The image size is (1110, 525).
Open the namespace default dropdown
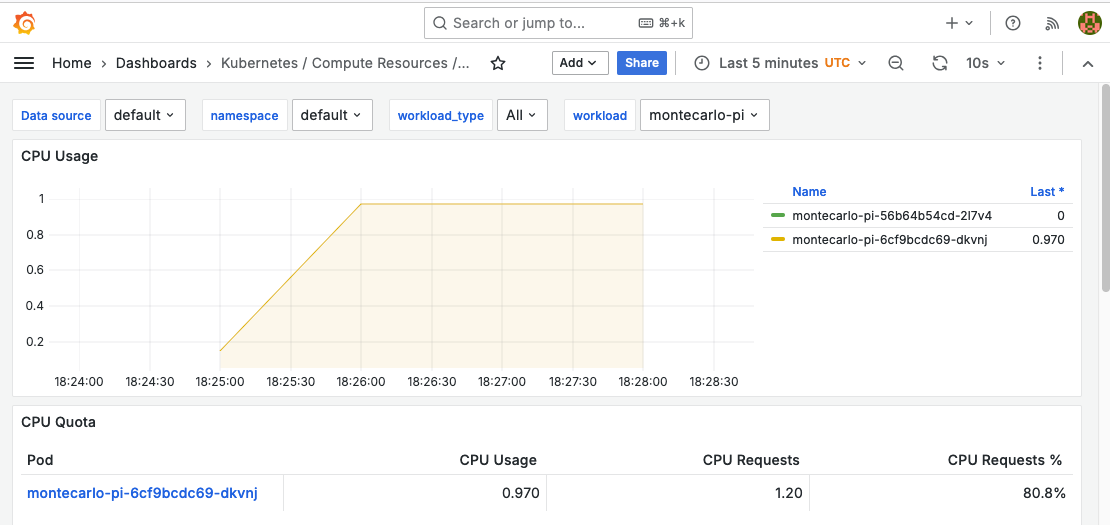pos(332,115)
